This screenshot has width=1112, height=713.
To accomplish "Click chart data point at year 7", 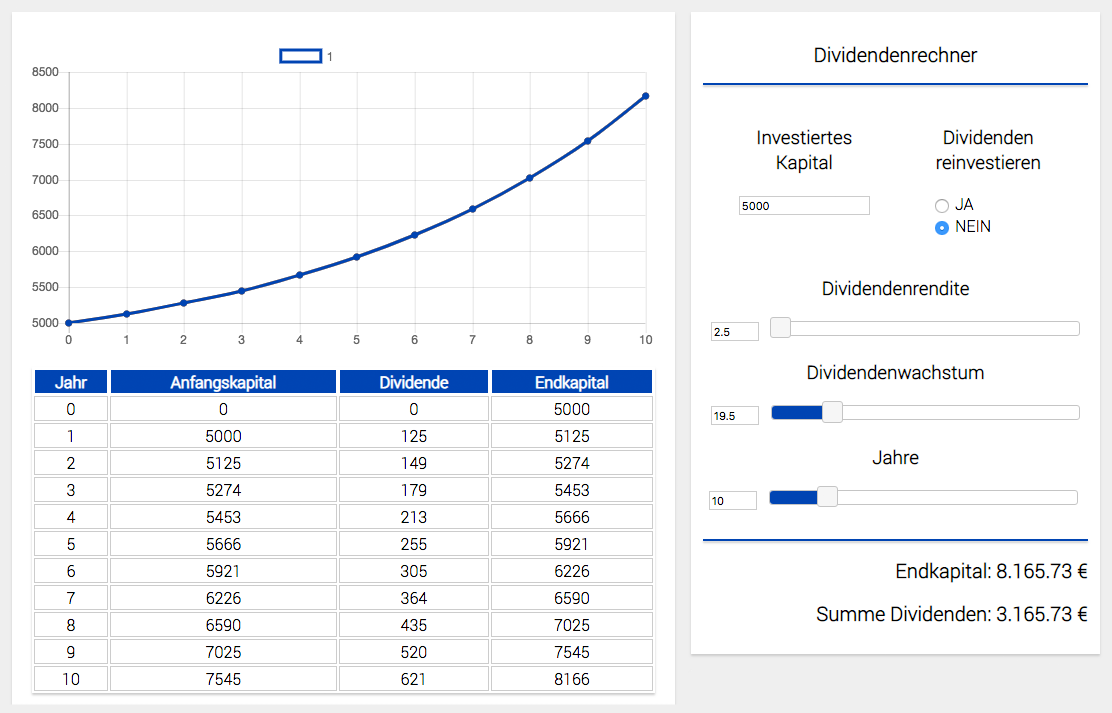I will pyautogui.click(x=472, y=209).
